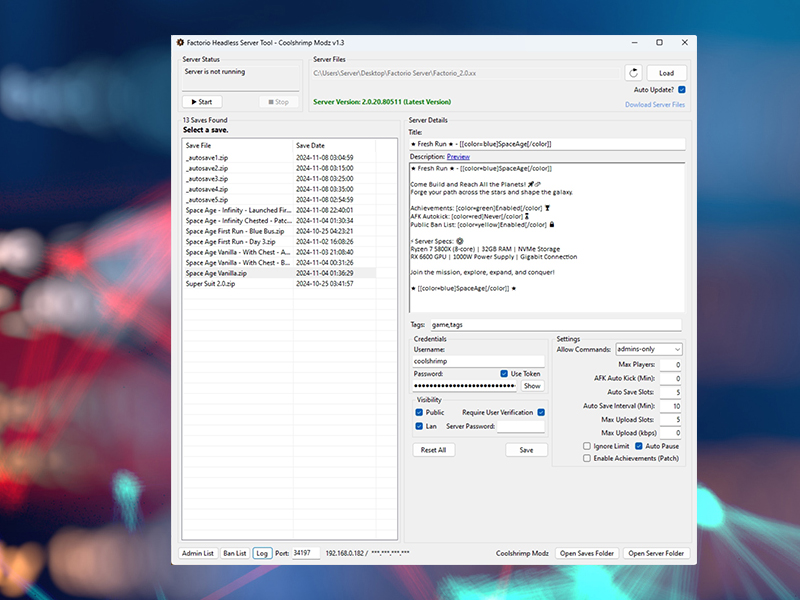800x600 pixels.
Task: Click the Load server files button
Action: click(x=667, y=73)
